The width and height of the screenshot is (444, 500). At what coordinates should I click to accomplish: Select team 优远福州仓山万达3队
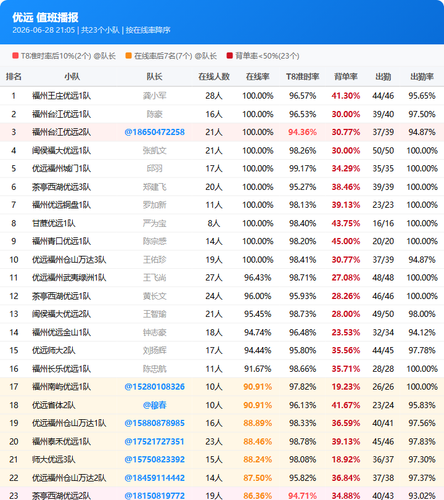pyautogui.click(x=69, y=260)
